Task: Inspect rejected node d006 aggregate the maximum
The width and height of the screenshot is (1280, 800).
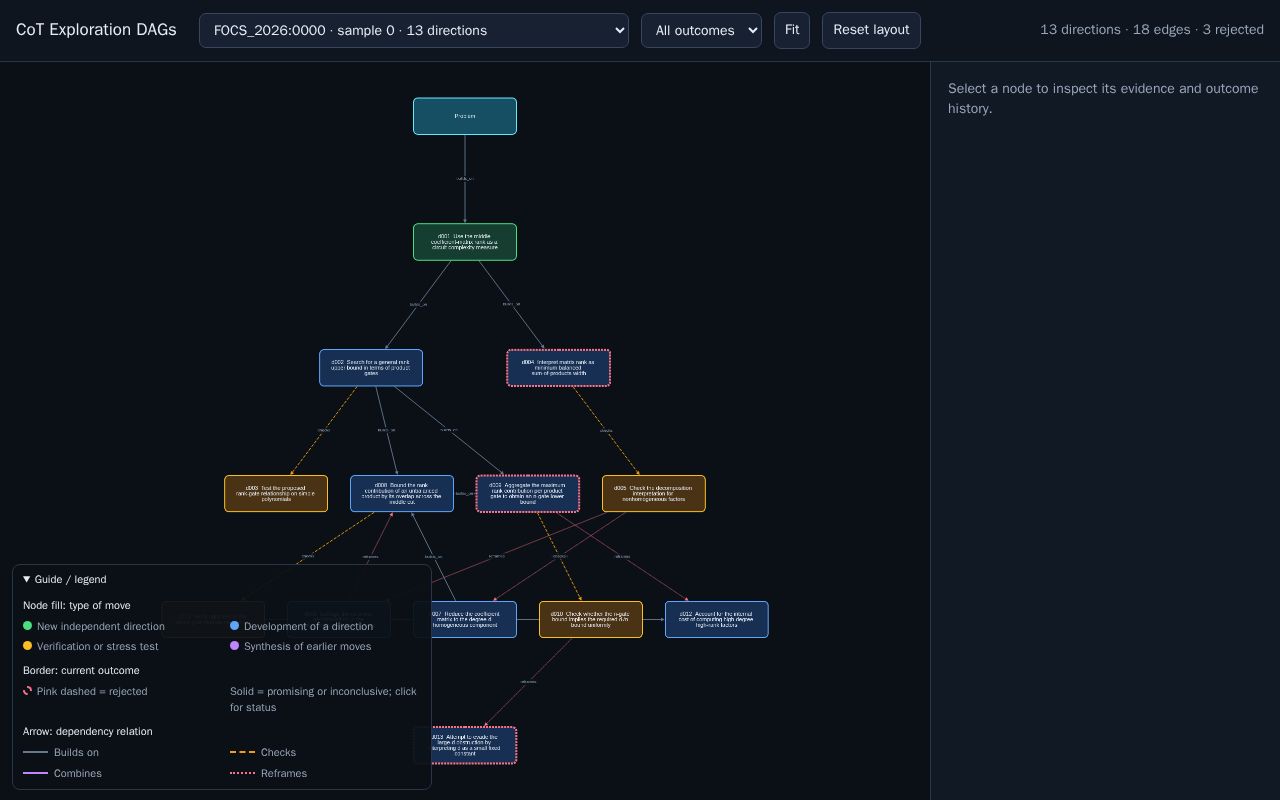Action: tap(528, 494)
